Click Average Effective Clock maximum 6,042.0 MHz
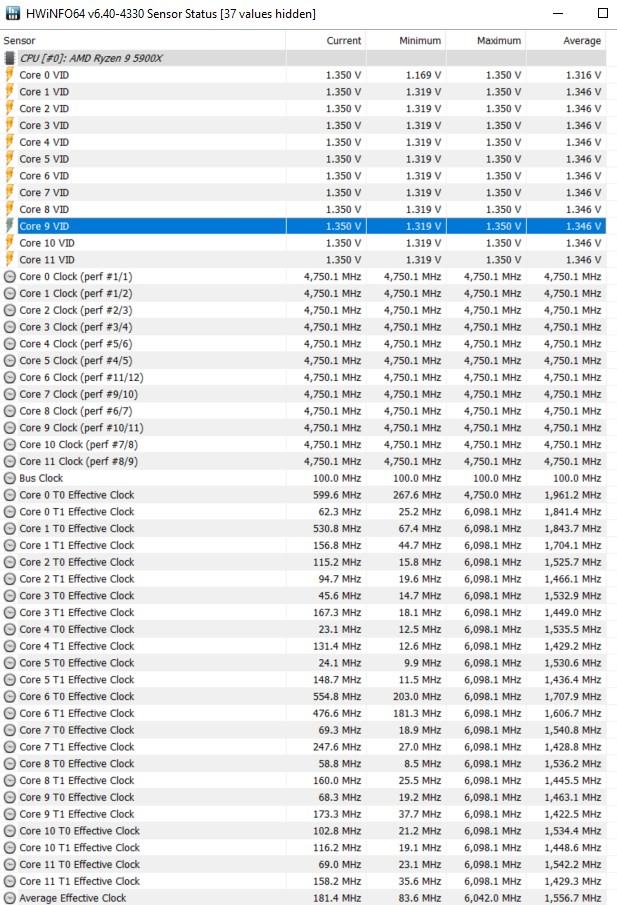This screenshot has height=905, width=617. [492, 897]
